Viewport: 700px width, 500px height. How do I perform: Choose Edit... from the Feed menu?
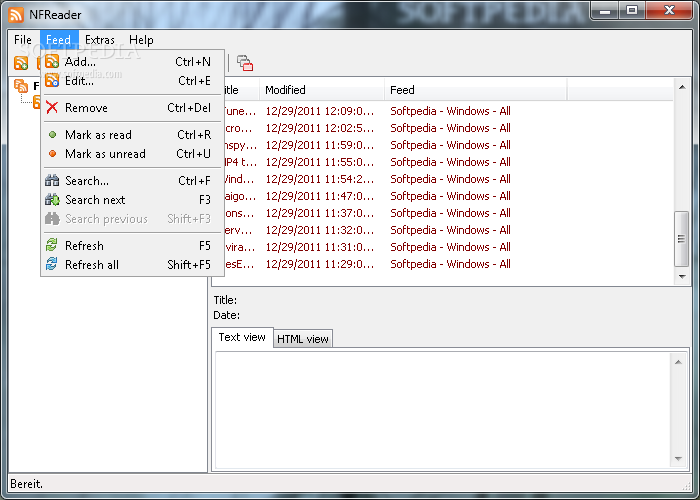coord(133,81)
